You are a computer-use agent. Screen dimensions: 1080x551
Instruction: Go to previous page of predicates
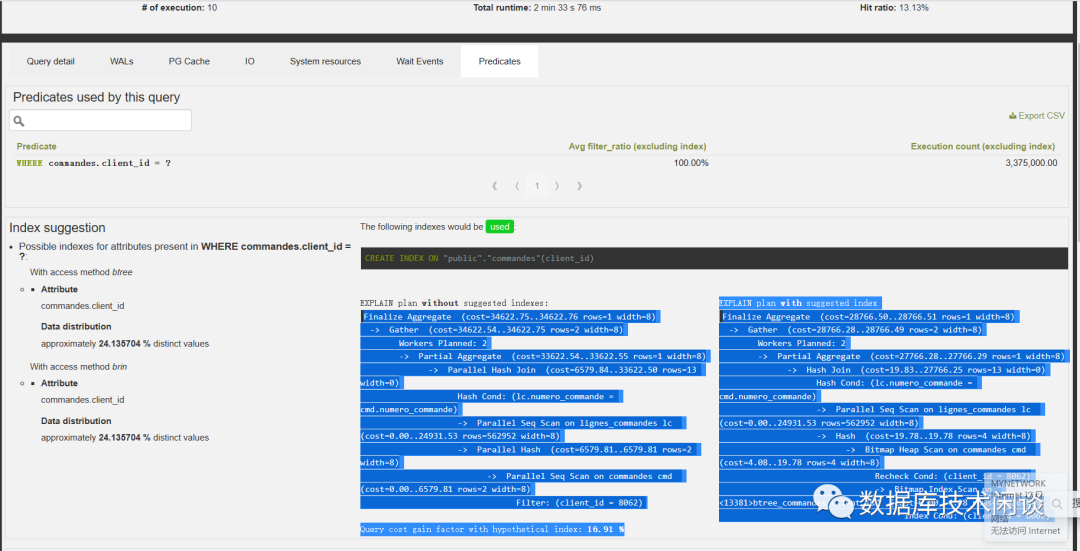517,186
